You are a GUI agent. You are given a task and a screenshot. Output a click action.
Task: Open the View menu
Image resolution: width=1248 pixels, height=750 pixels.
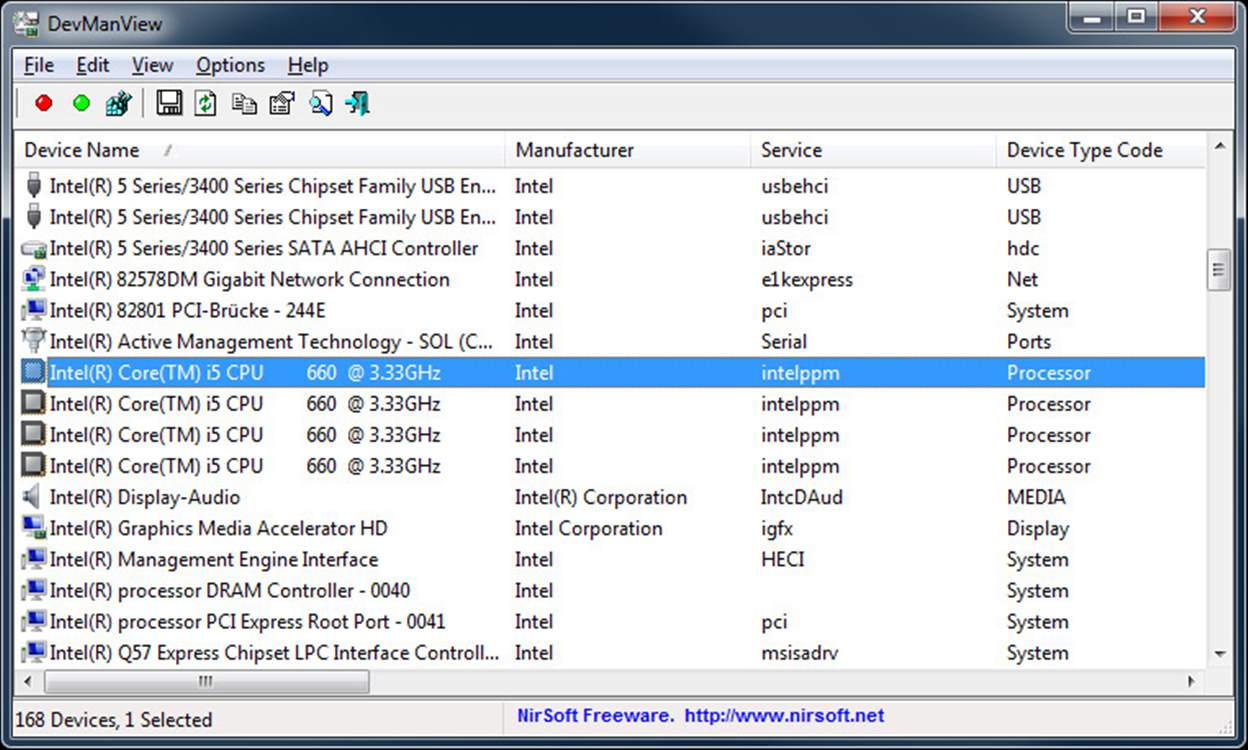pyautogui.click(x=152, y=65)
